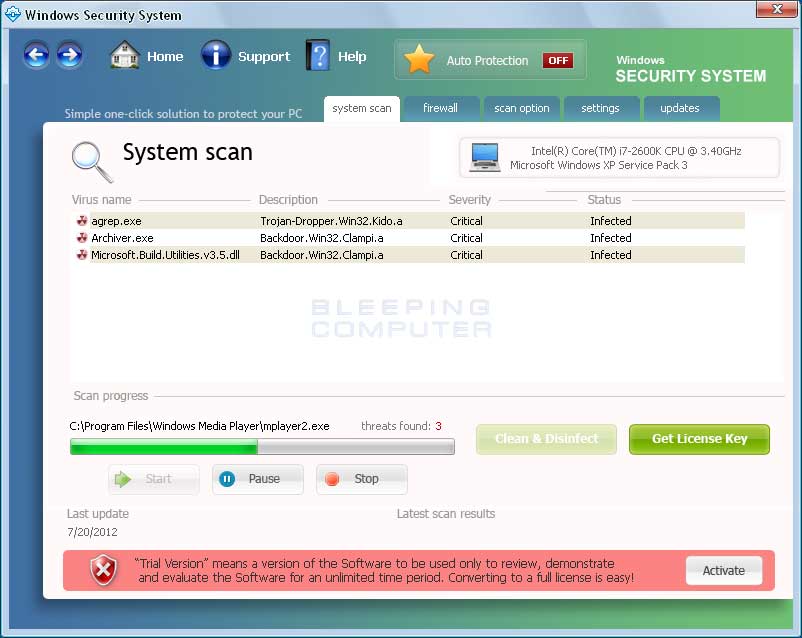Click Backdoor.Win32.Clampi.a in the Archiver.exe row
The width and height of the screenshot is (802, 638).
[x=322, y=238]
